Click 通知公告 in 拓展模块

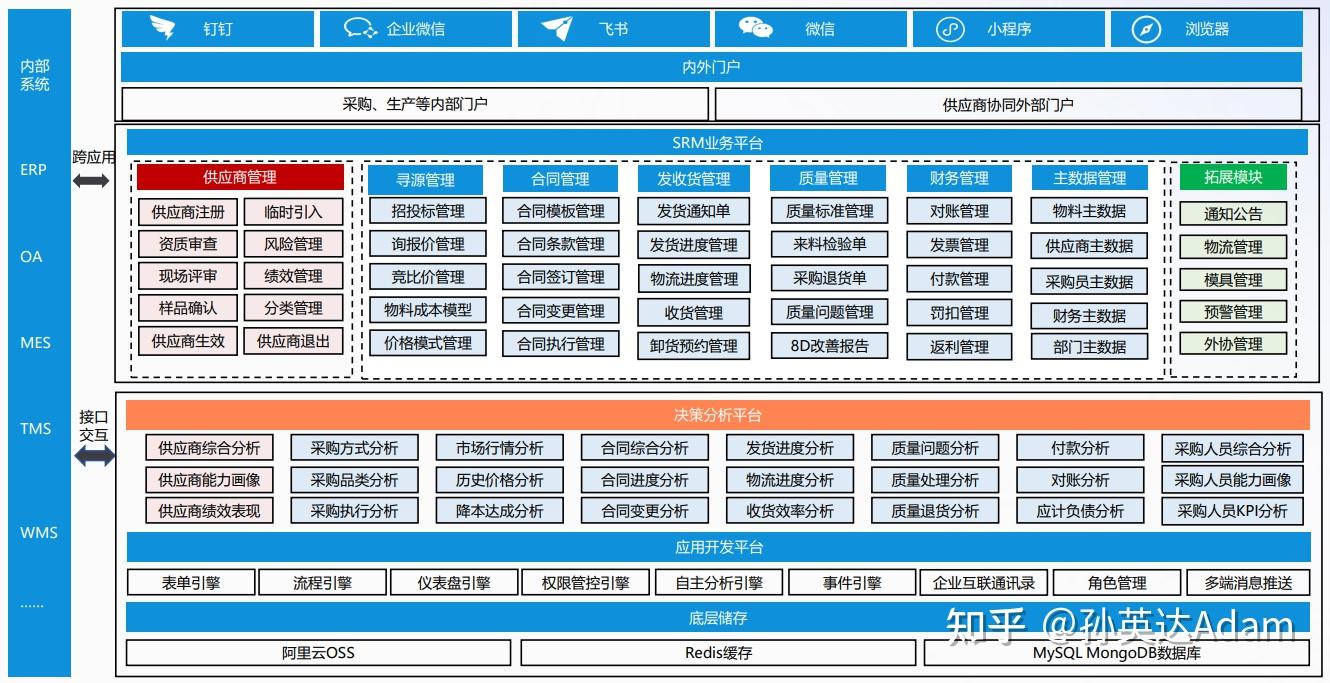tap(1234, 213)
